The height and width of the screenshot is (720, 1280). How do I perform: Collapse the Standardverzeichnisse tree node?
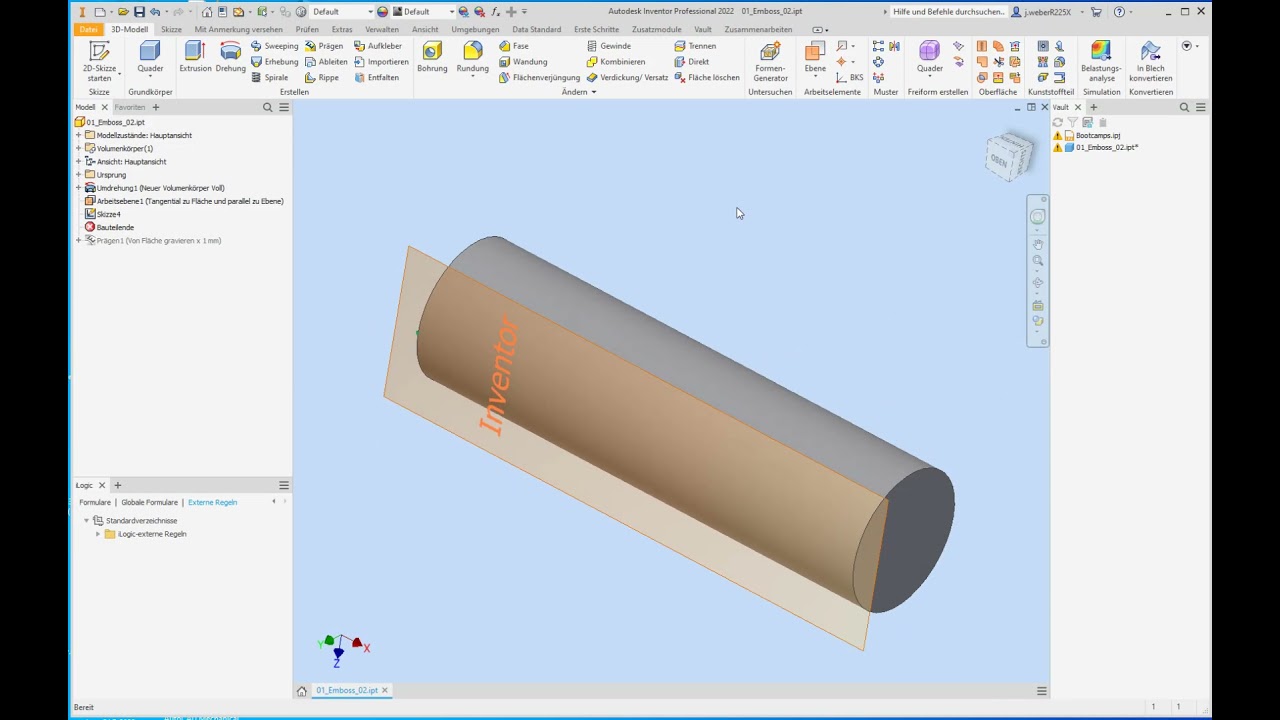(x=86, y=521)
